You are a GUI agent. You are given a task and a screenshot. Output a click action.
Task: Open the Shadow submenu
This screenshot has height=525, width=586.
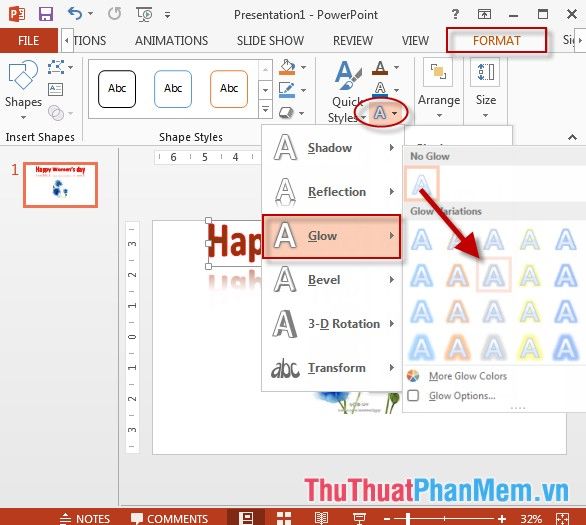pos(331,148)
